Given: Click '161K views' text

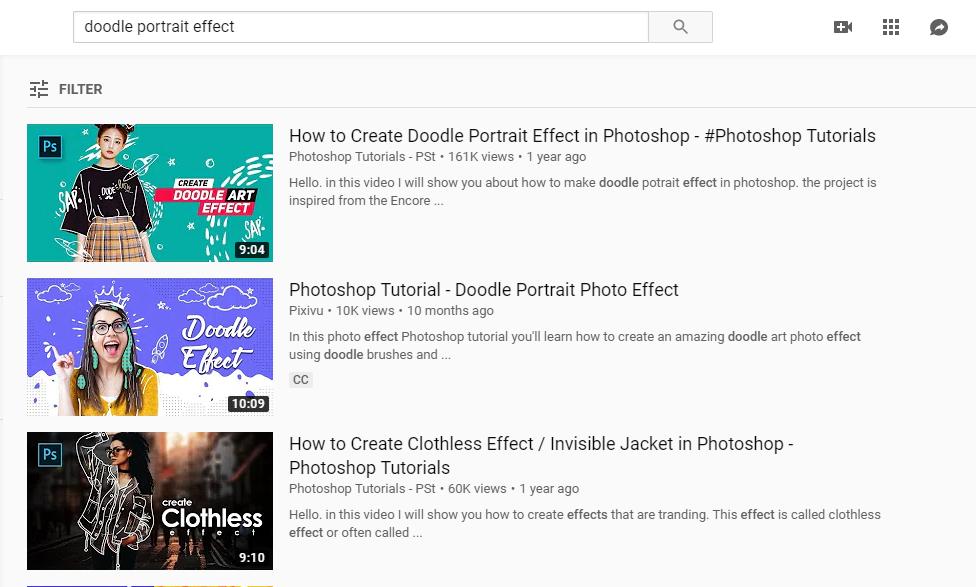Looking at the screenshot, I should [481, 157].
